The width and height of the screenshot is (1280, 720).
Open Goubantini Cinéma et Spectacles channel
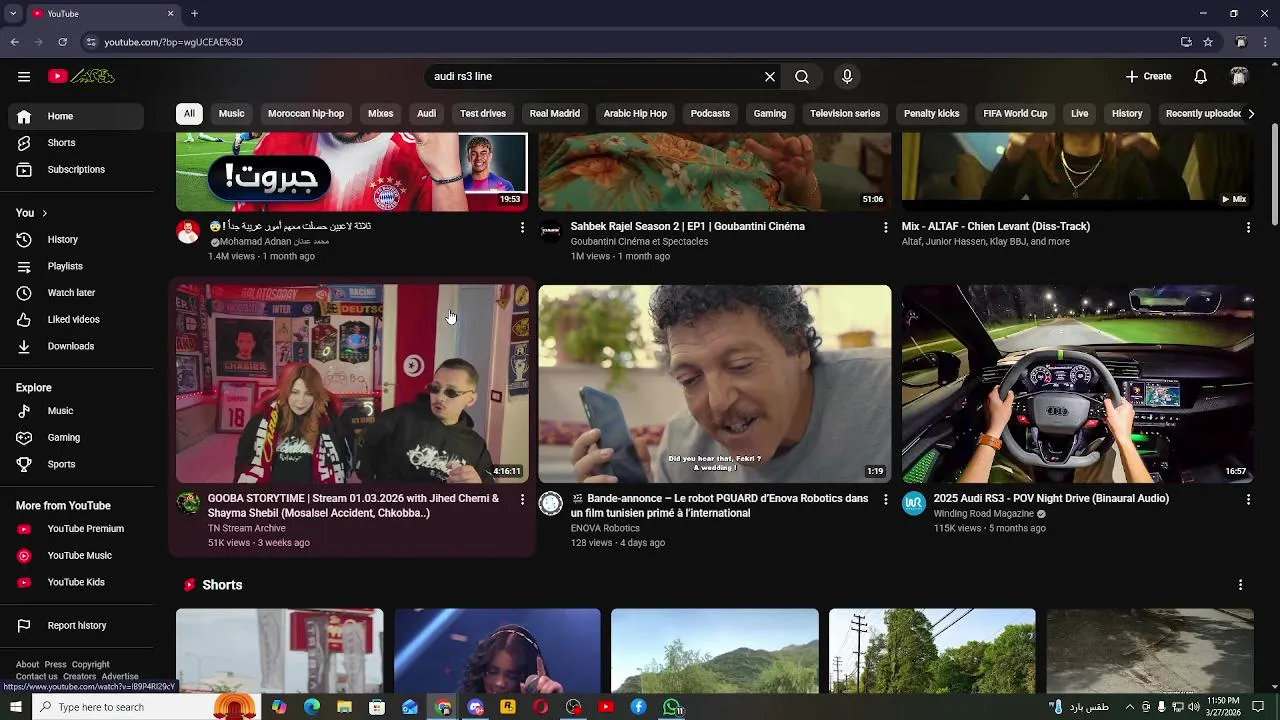639,242
